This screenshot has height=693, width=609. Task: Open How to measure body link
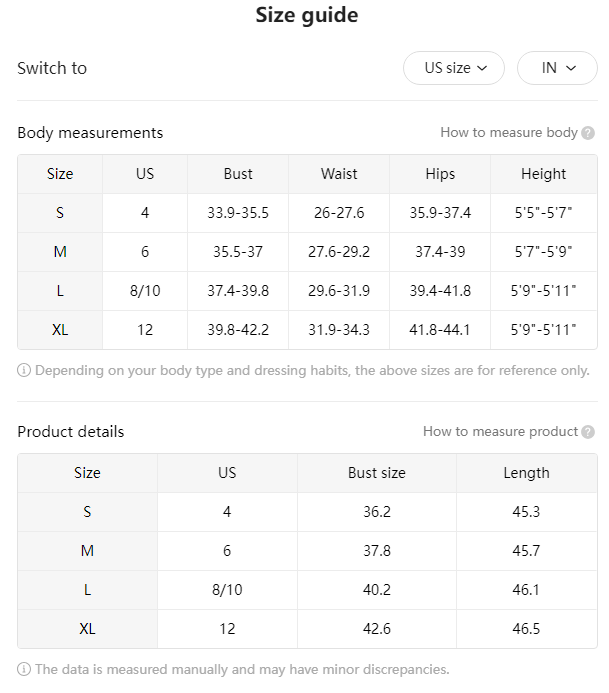click(x=509, y=133)
